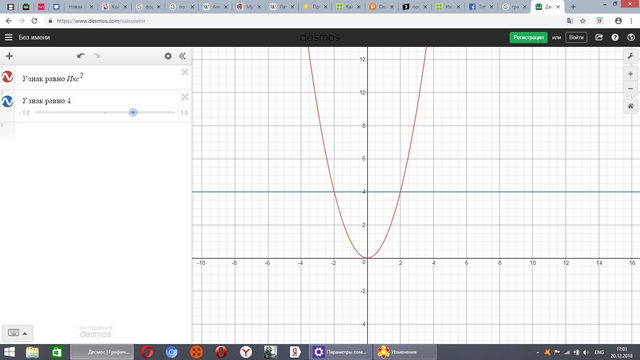The image size is (640, 360).
Task: Zoom out on the graph
Action: [x=630, y=89]
